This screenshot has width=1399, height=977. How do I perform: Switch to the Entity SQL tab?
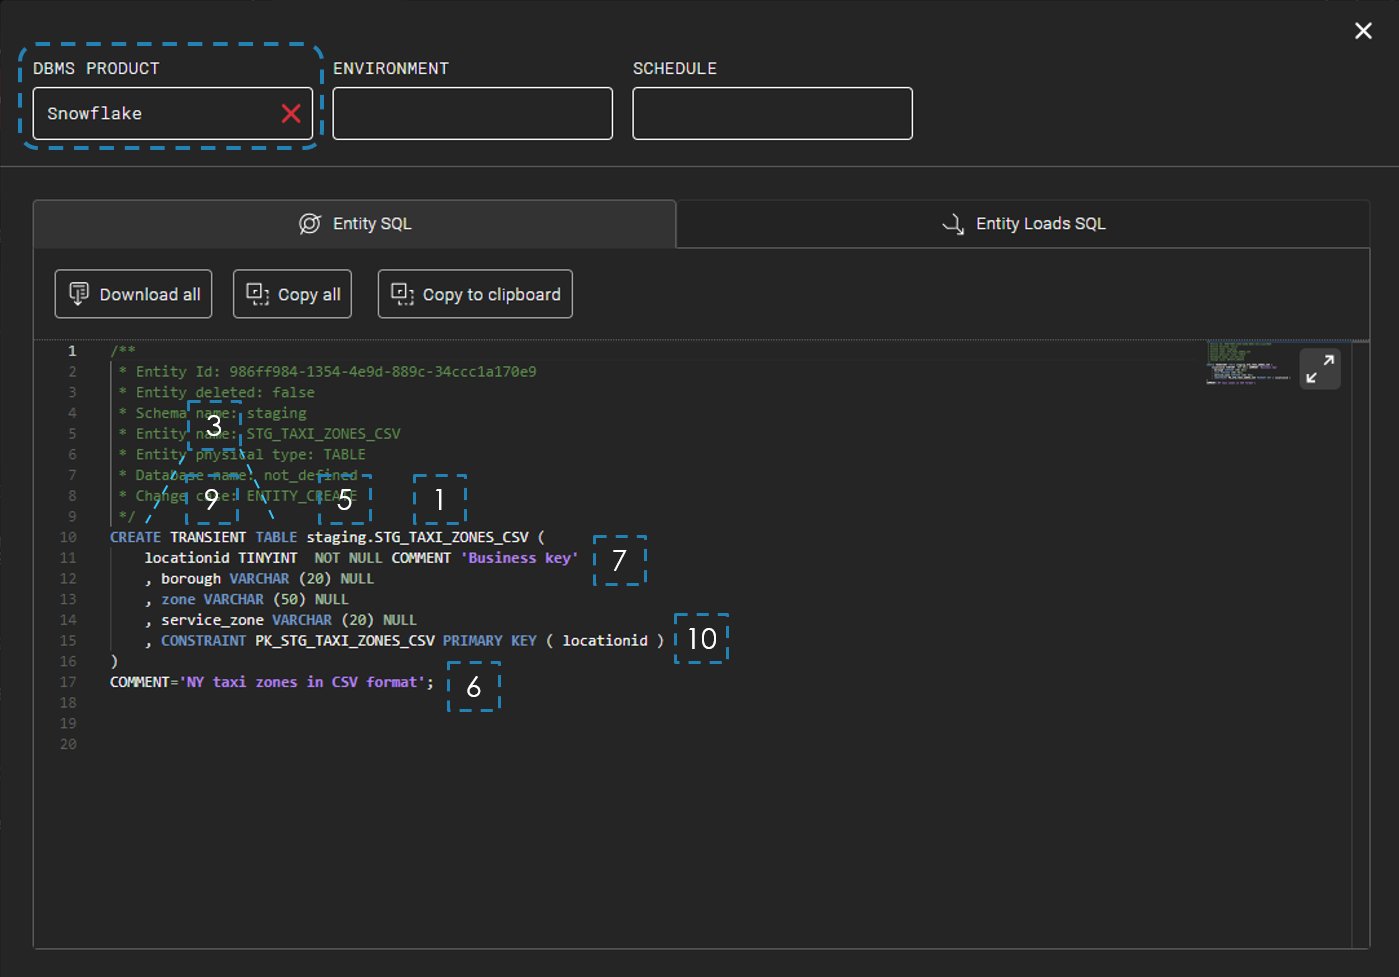pyautogui.click(x=355, y=224)
